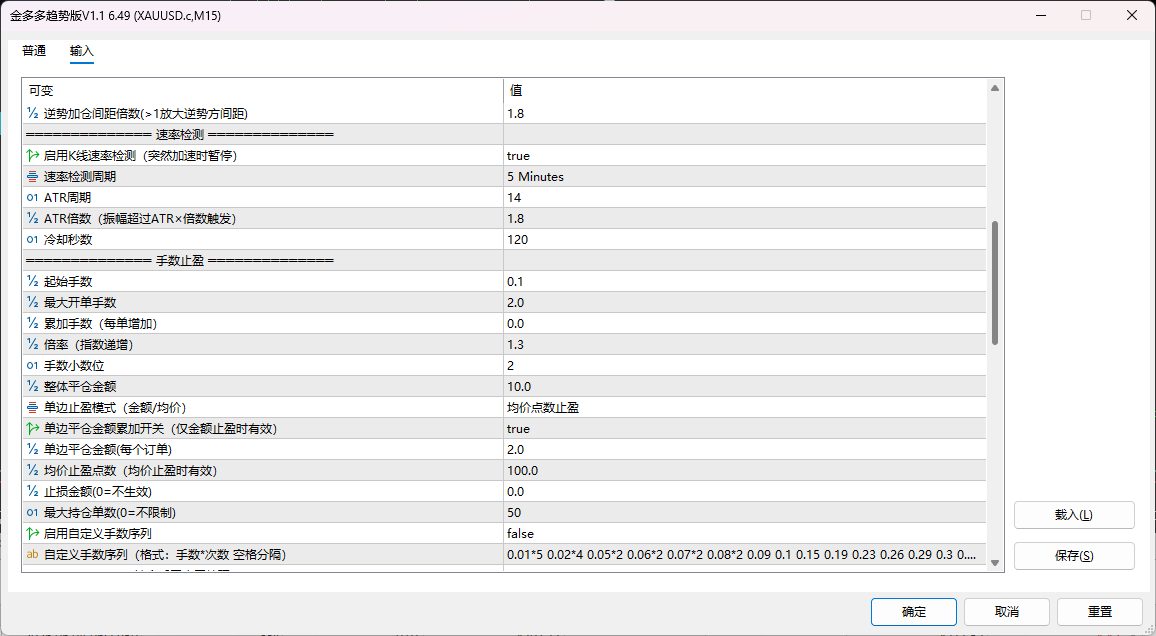The width and height of the screenshot is (1156, 636).
Task: Select the 起始手数 value 0.1
Action: (515, 282)
